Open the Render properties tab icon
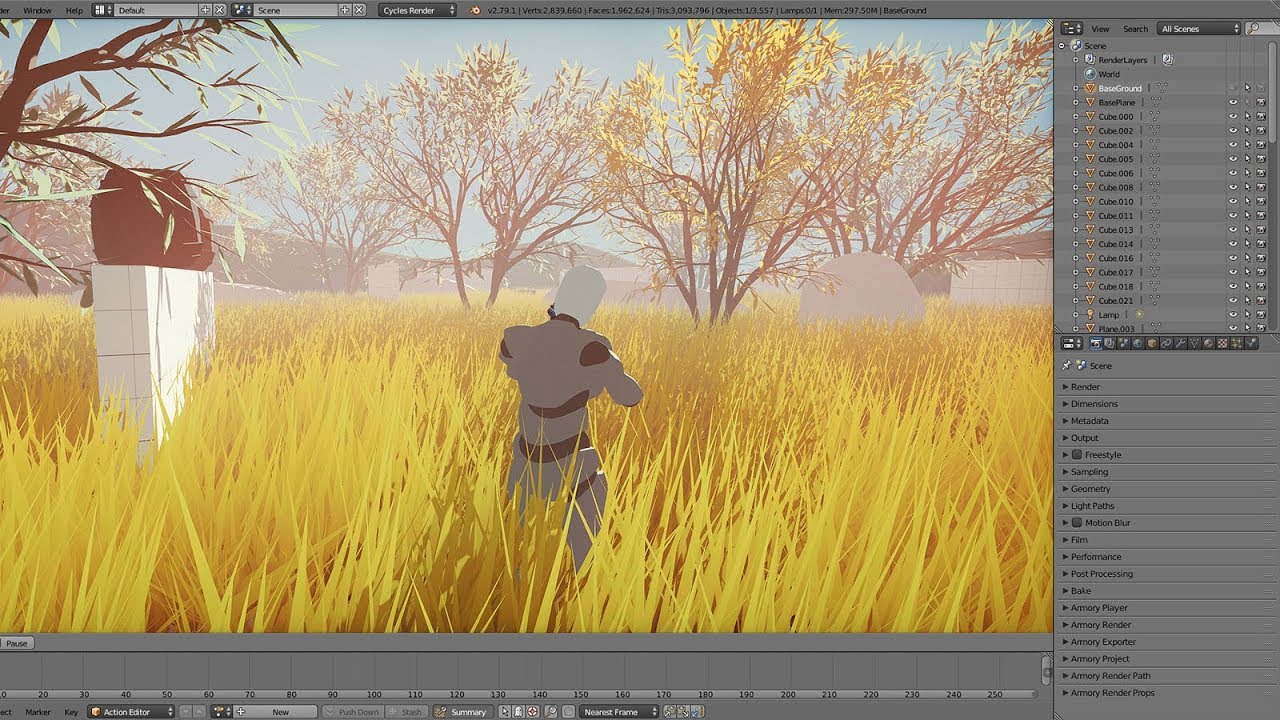This screenshot has height=720, width=1280. point(1096,343)
